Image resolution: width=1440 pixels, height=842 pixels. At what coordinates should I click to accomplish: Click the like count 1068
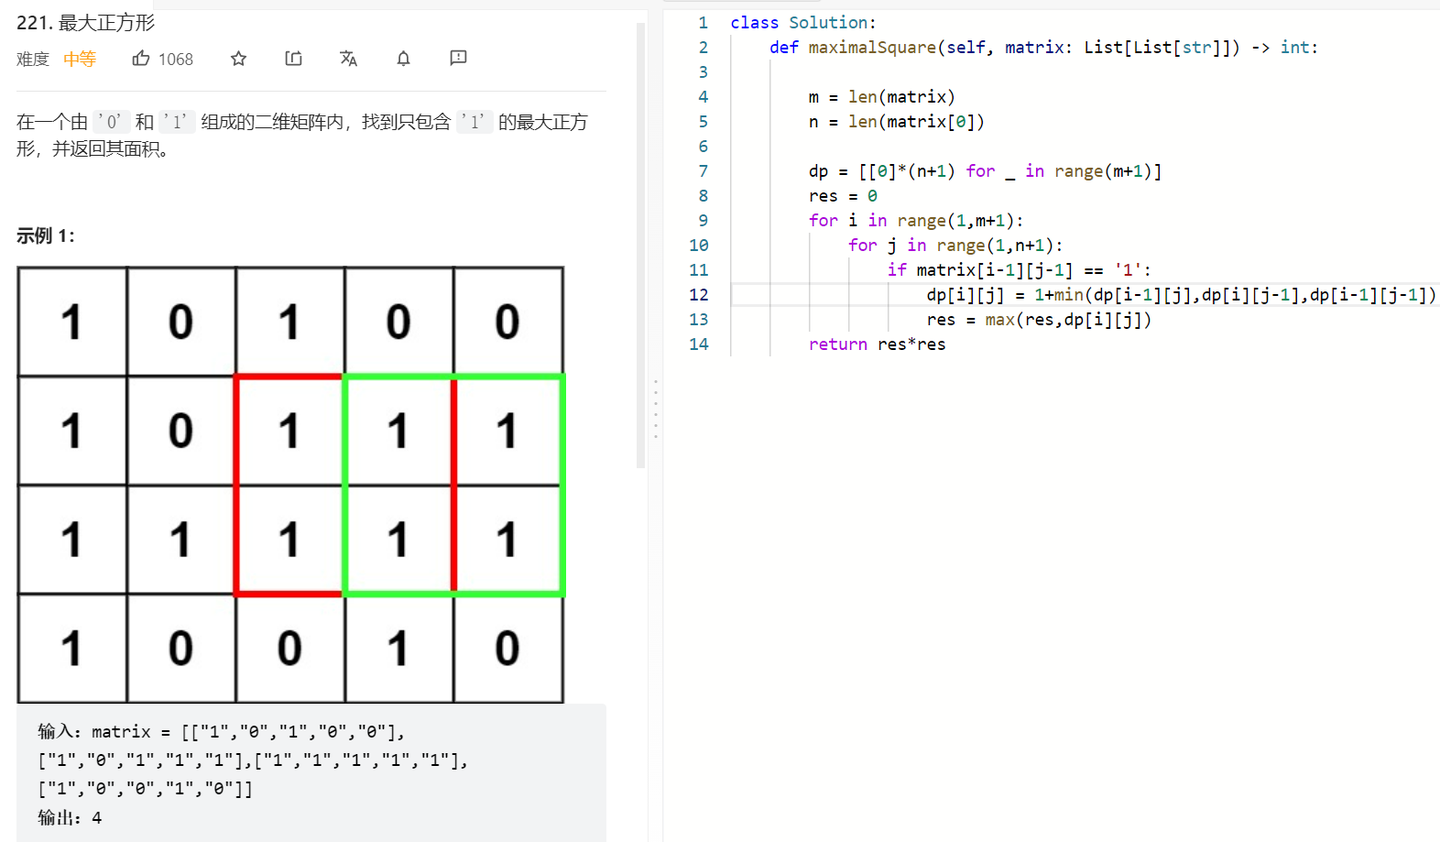[175, 58]
